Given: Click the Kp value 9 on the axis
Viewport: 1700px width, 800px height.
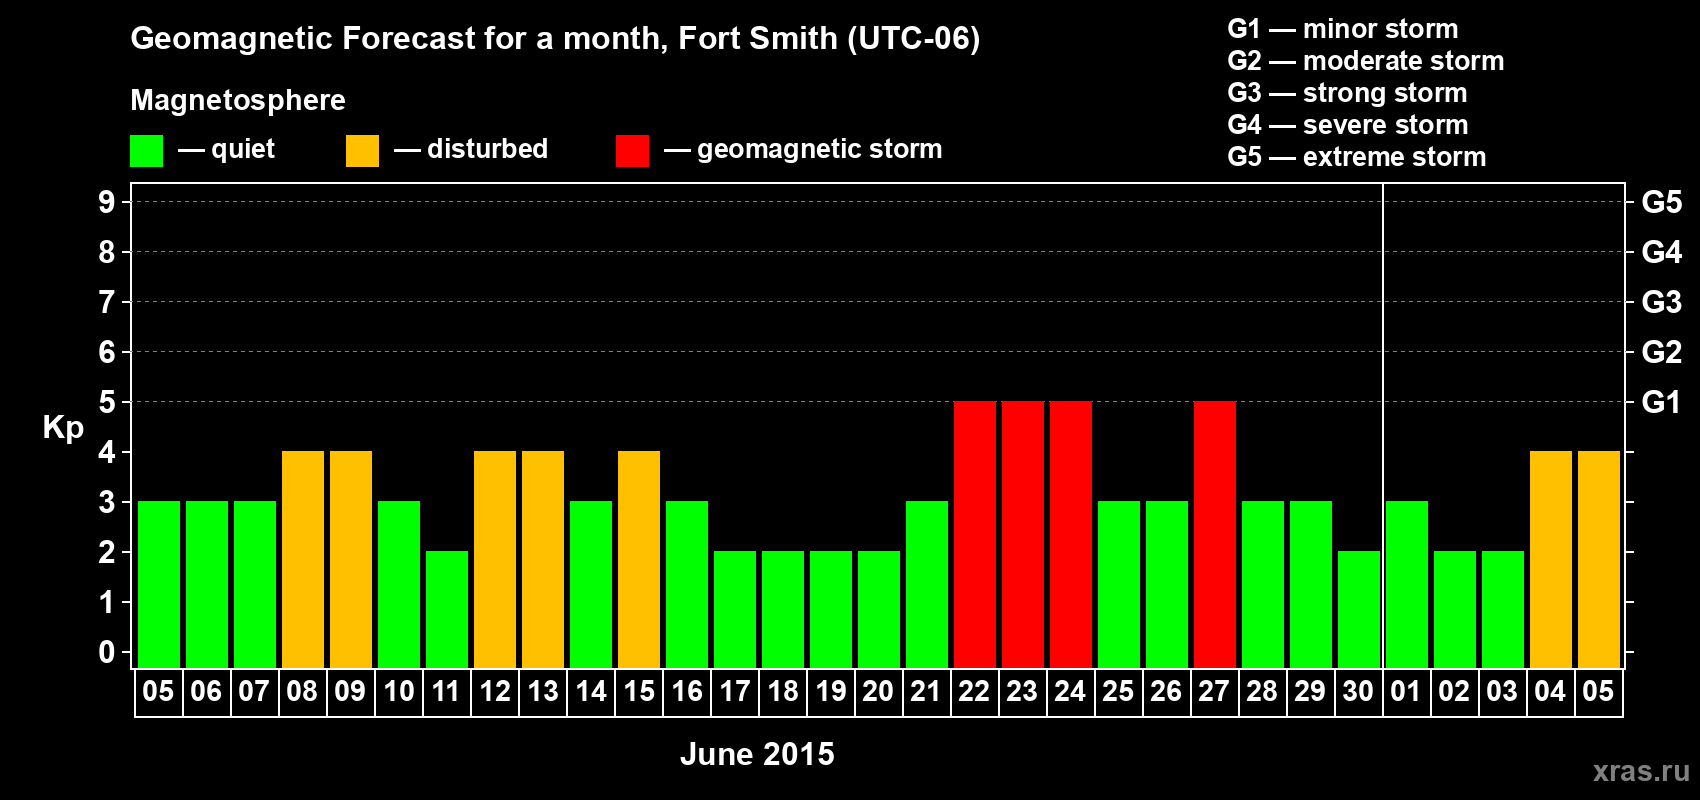Looking at the screenshot, I should (107, 202).
